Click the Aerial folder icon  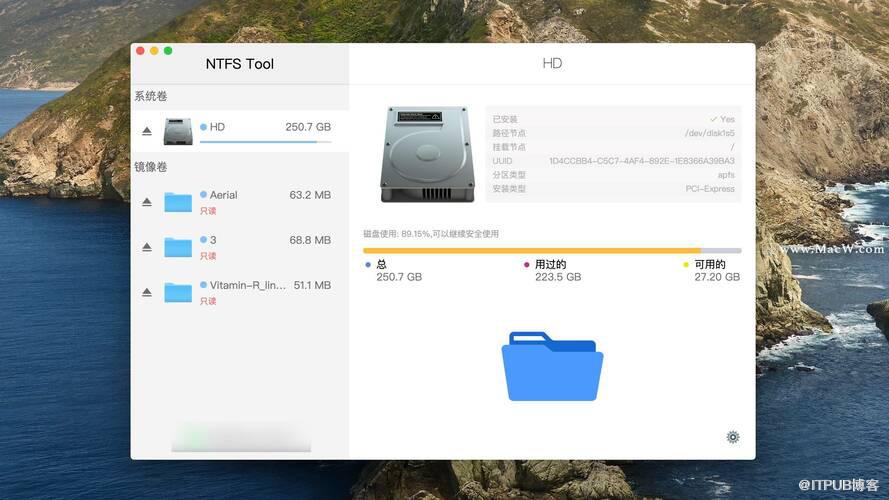click(x=178, y=202)
